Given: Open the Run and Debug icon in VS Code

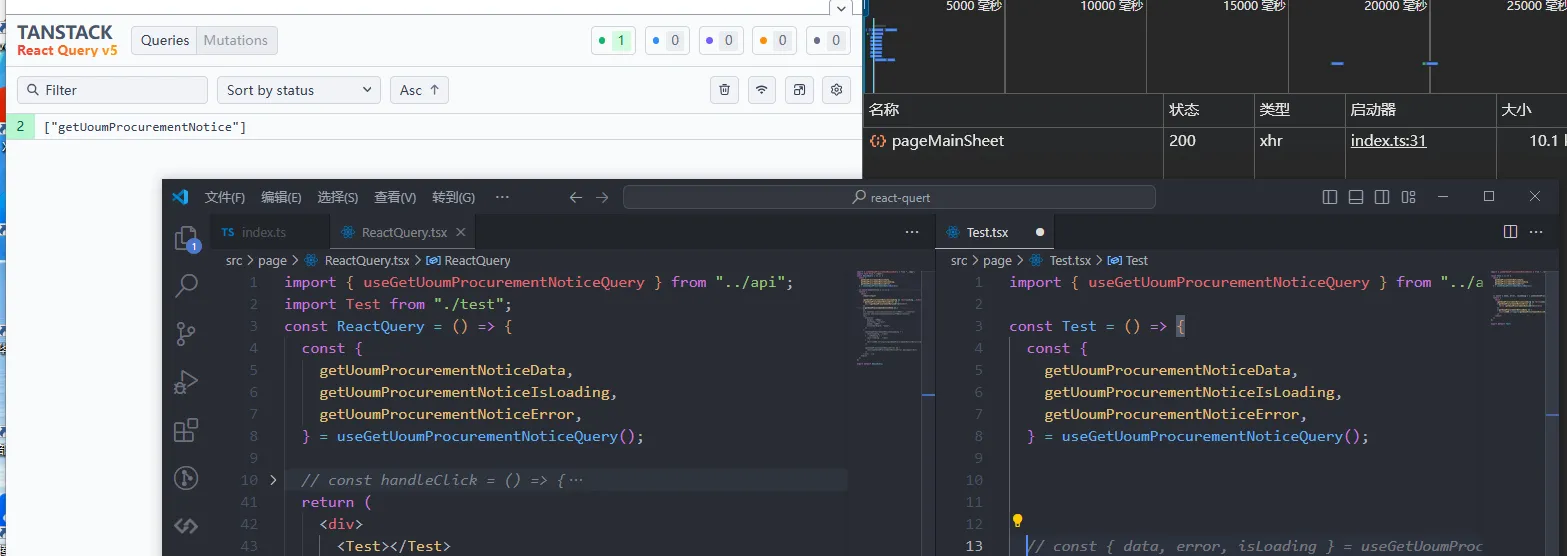Looking at the screenshot, I should click(186, 382).
